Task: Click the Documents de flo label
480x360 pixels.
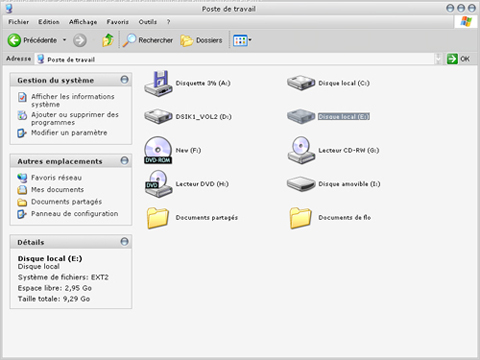Action: tap(345, 218)
